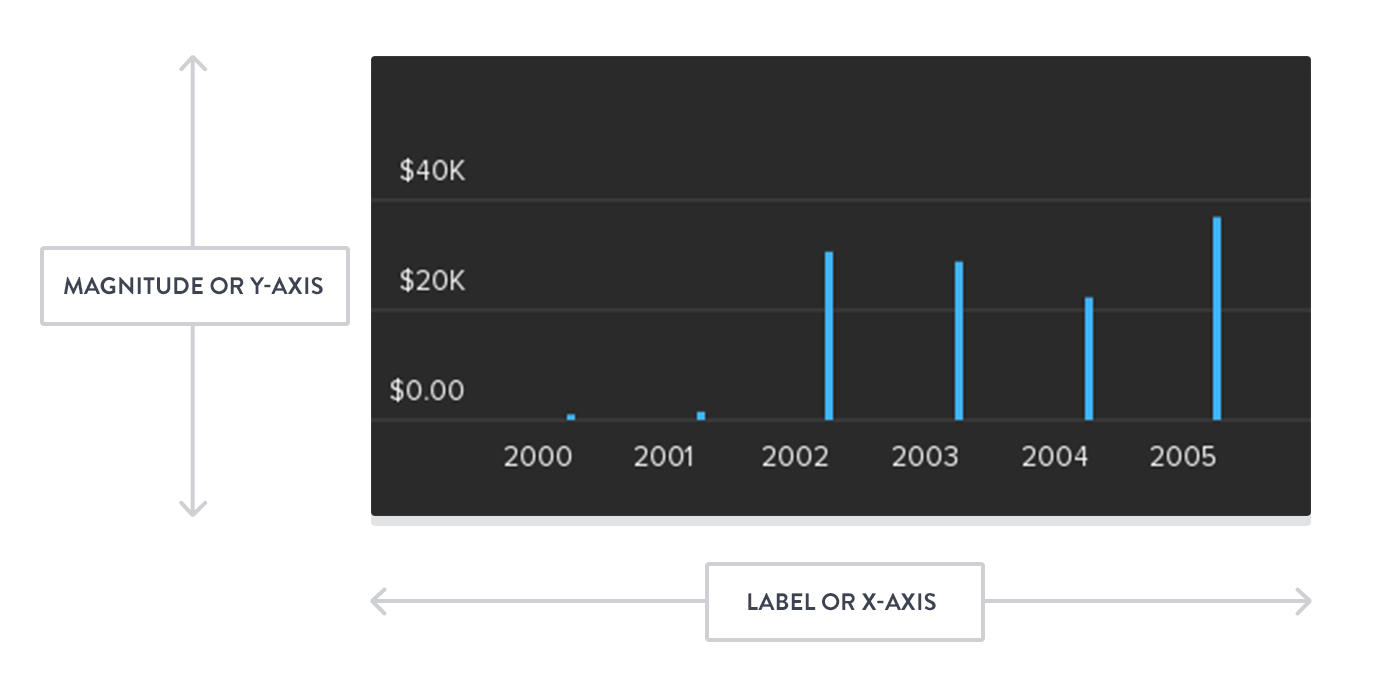
Task: Select the LABEL OR X-AXIS label box
Action: coord(844,602)
